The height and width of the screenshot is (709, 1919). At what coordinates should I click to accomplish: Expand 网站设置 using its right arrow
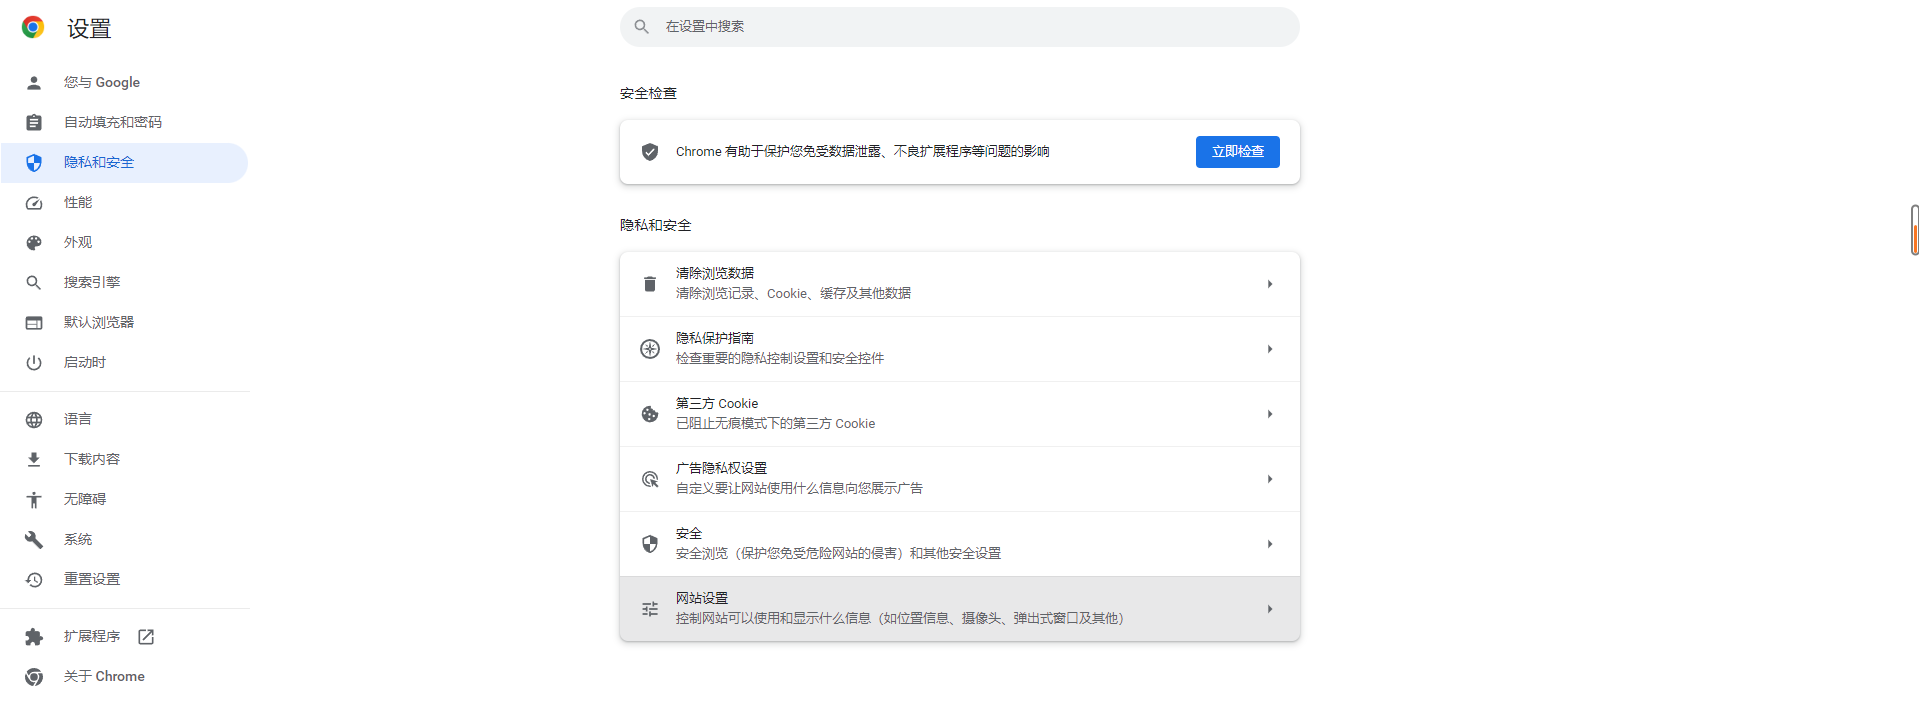point(1269,609)
